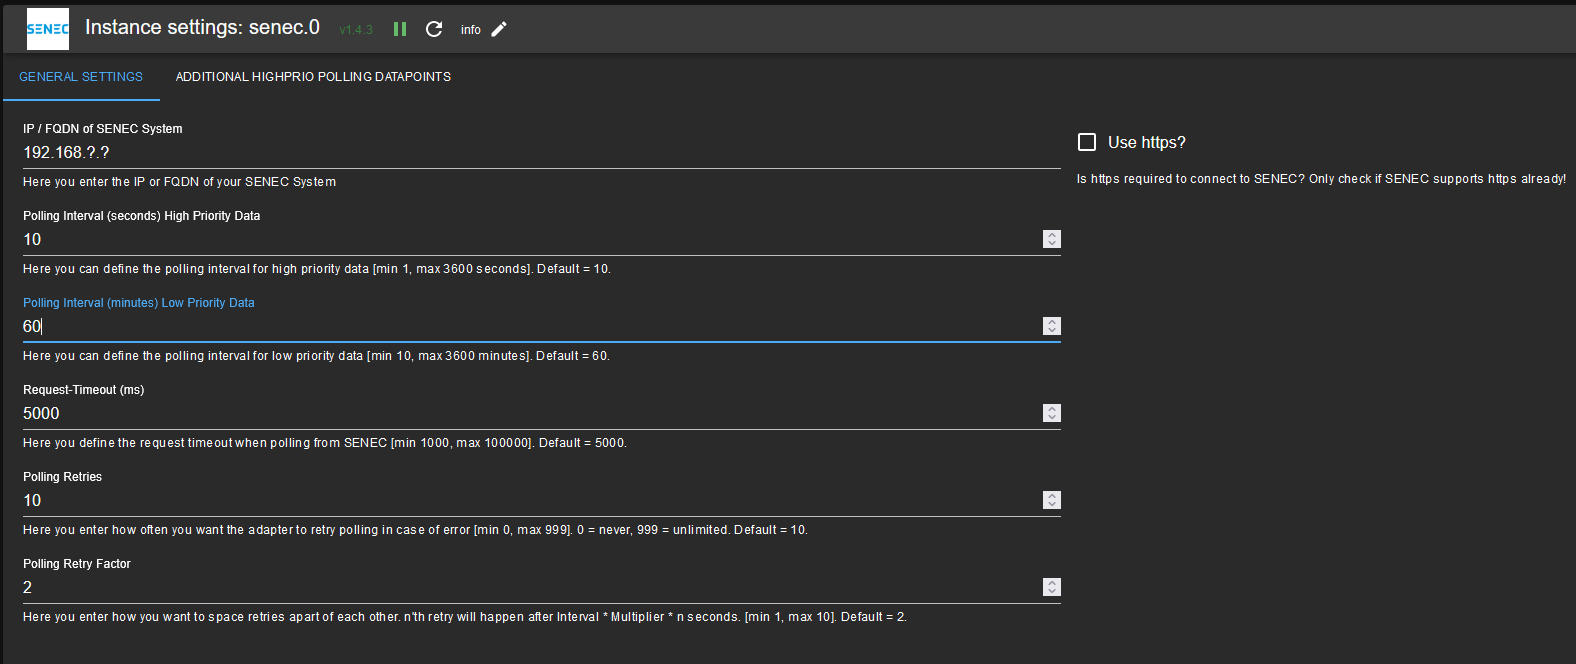This screenshot has width=1576, height=664.
Task: Click the 'IP / FQDN of SENEC System' label
Action: point(103,129)
